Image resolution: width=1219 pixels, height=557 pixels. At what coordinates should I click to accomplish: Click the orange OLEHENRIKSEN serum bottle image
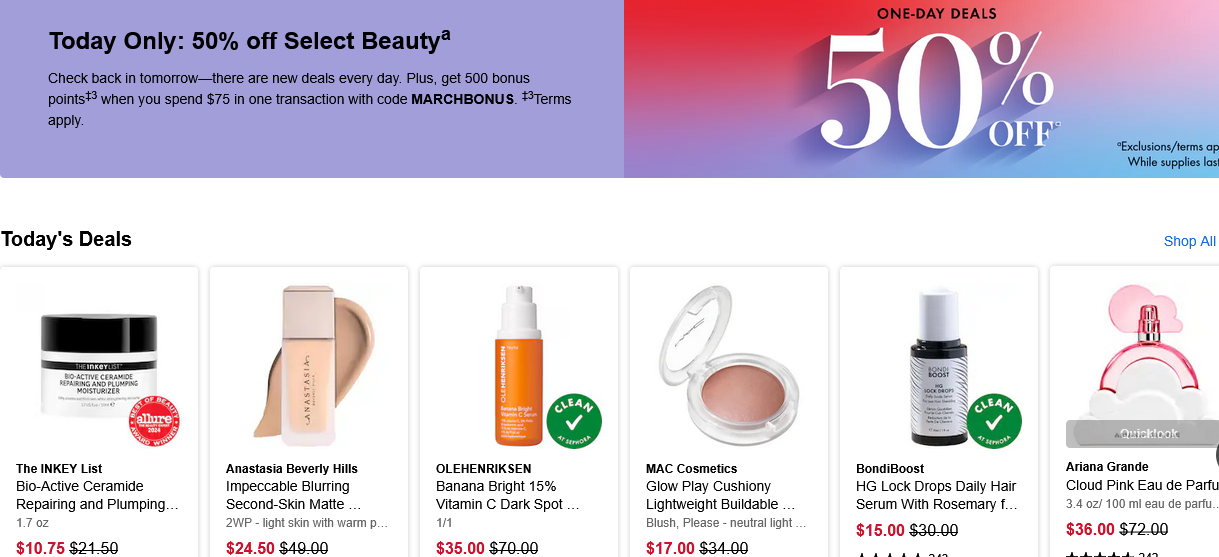(517, 365)
